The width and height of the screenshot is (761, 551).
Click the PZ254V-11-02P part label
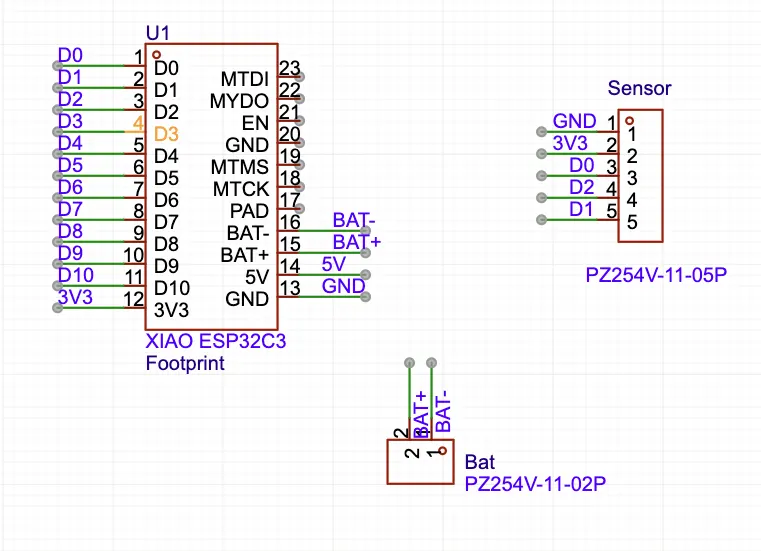[535, 484]
